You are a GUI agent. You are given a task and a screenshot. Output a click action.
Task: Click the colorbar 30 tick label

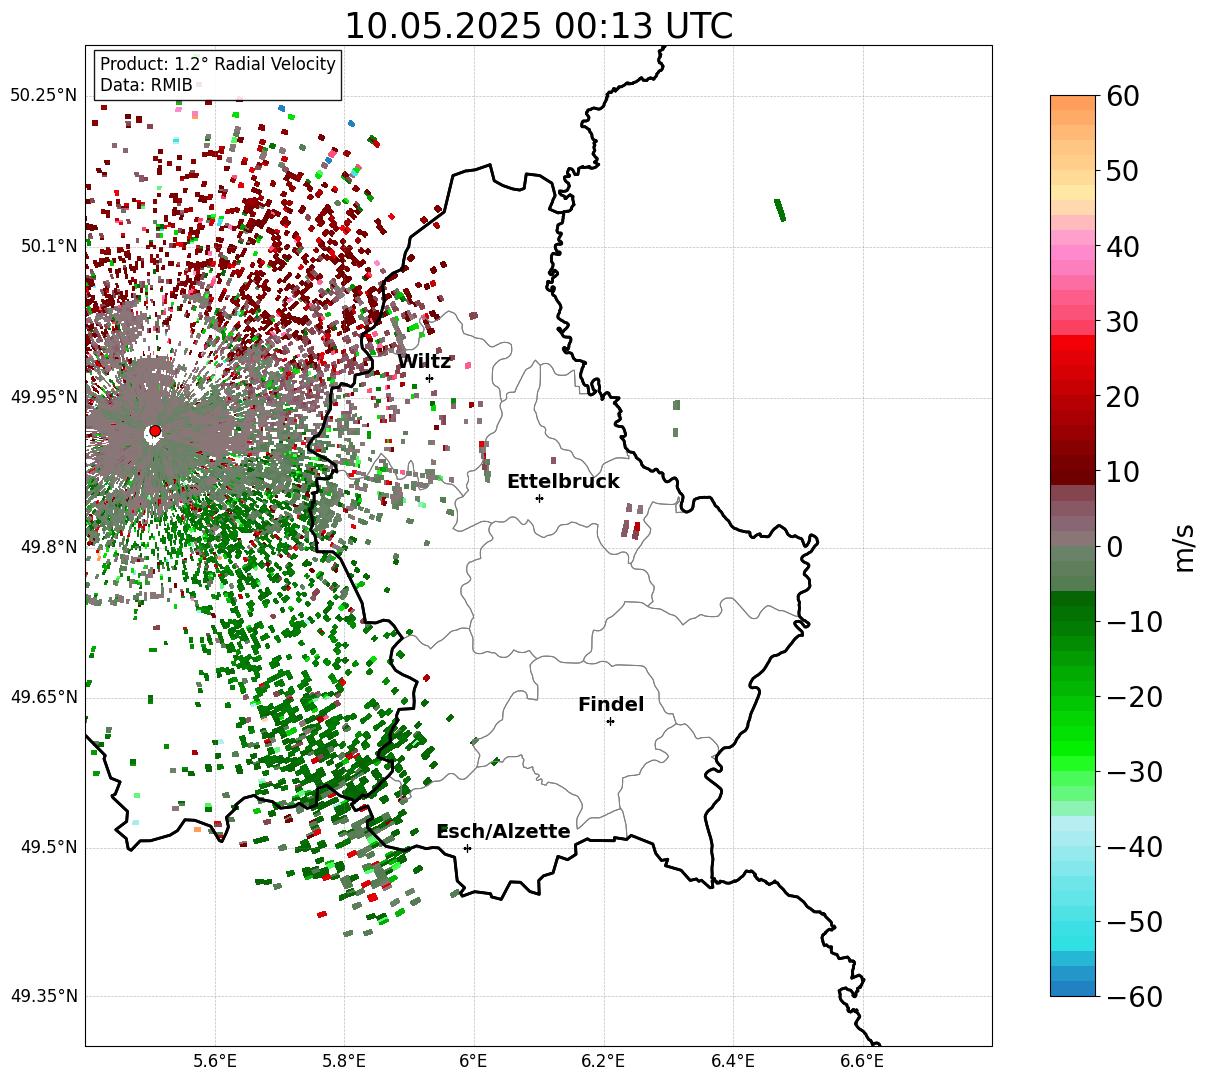click(1120, 321)
